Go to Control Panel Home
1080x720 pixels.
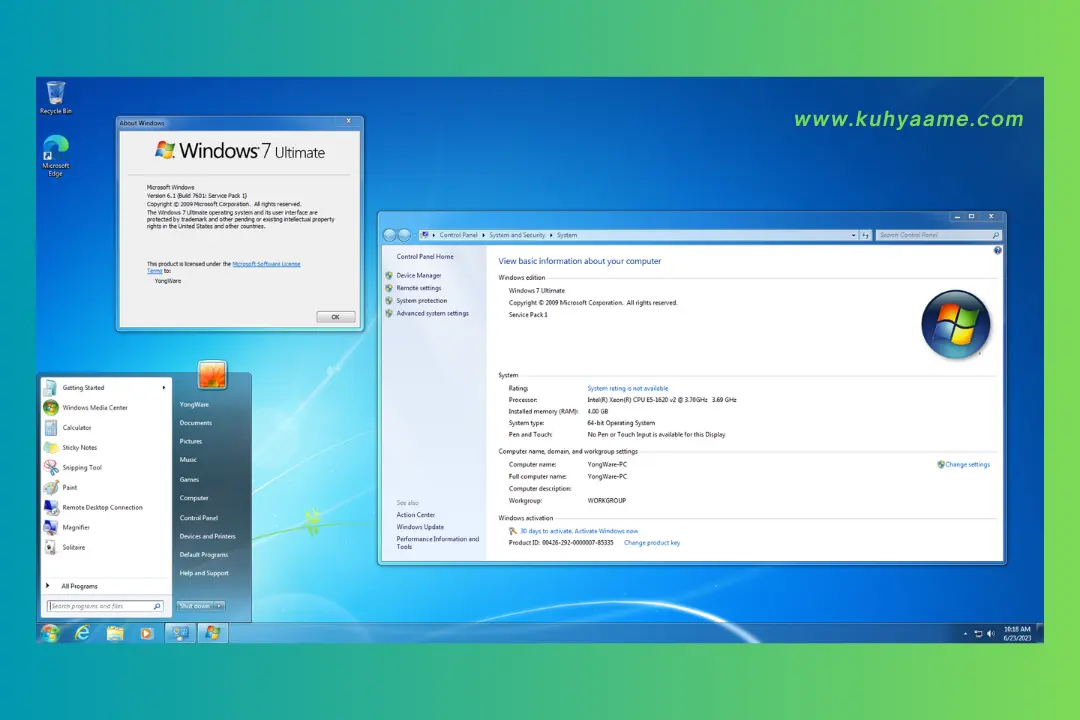click(x=425, y=256)
